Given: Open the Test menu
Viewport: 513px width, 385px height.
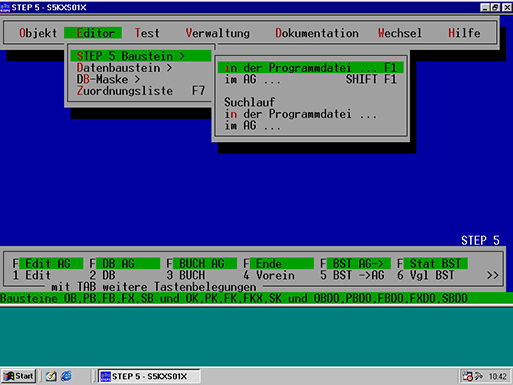Looking at the screenshot, I should click(x=147, y=33).
